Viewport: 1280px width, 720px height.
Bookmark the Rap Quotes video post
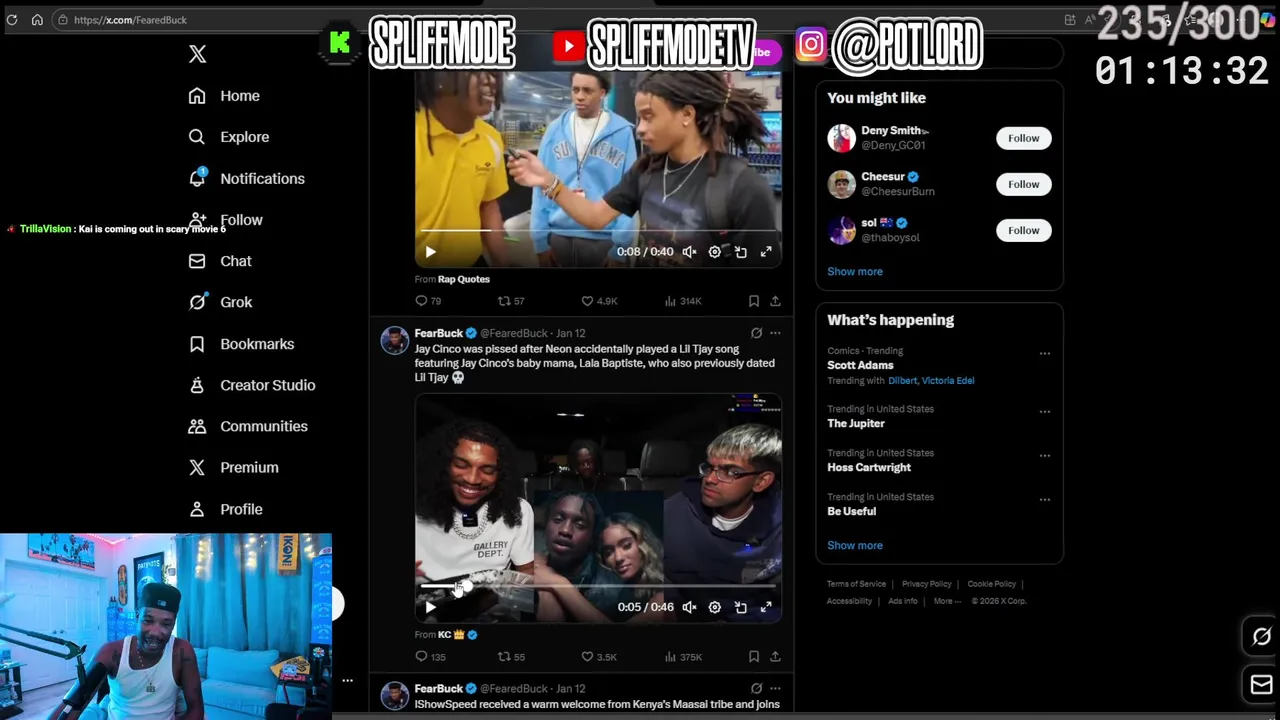[754, 301]
